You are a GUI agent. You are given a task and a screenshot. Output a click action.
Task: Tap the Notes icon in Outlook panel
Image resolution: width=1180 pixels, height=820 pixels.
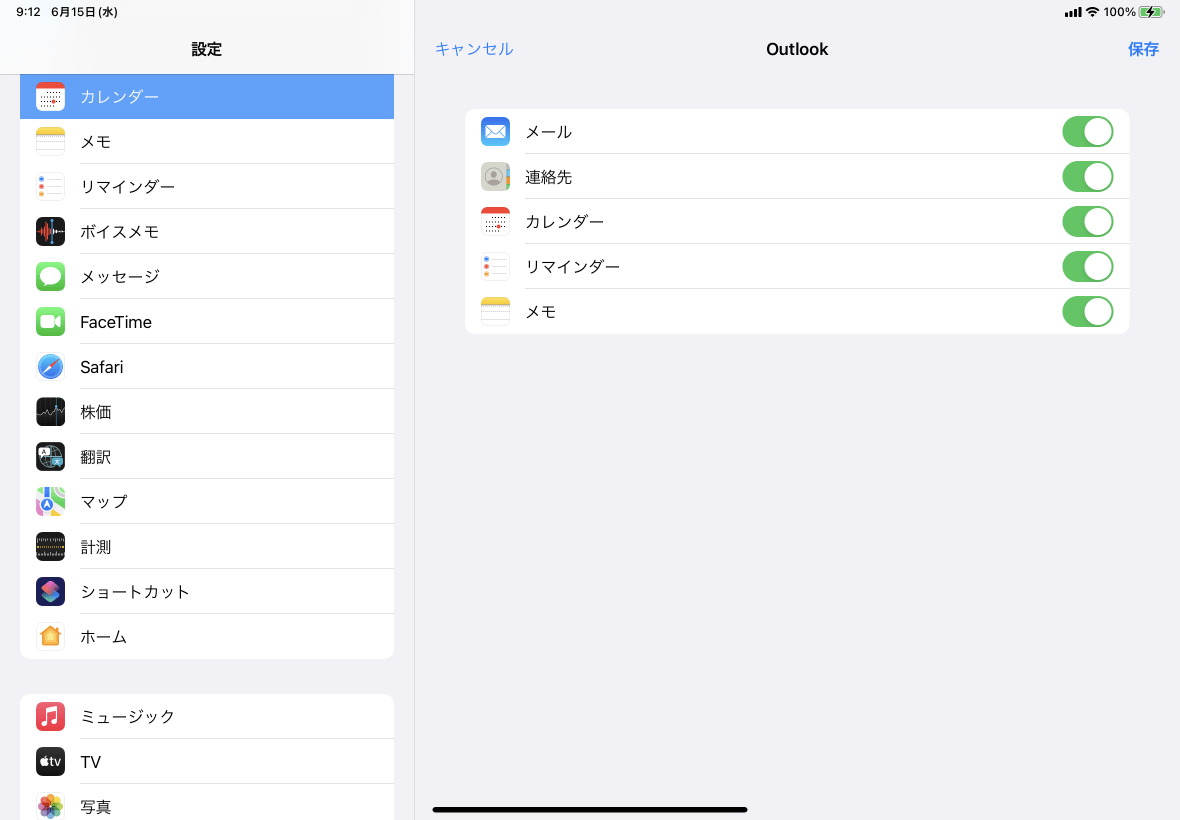495,311
